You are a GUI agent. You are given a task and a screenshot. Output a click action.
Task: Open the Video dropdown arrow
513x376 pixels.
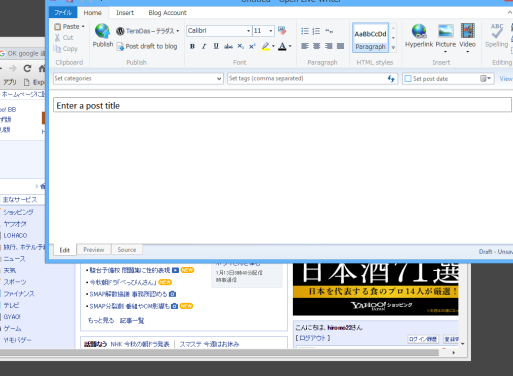(468, 52)
